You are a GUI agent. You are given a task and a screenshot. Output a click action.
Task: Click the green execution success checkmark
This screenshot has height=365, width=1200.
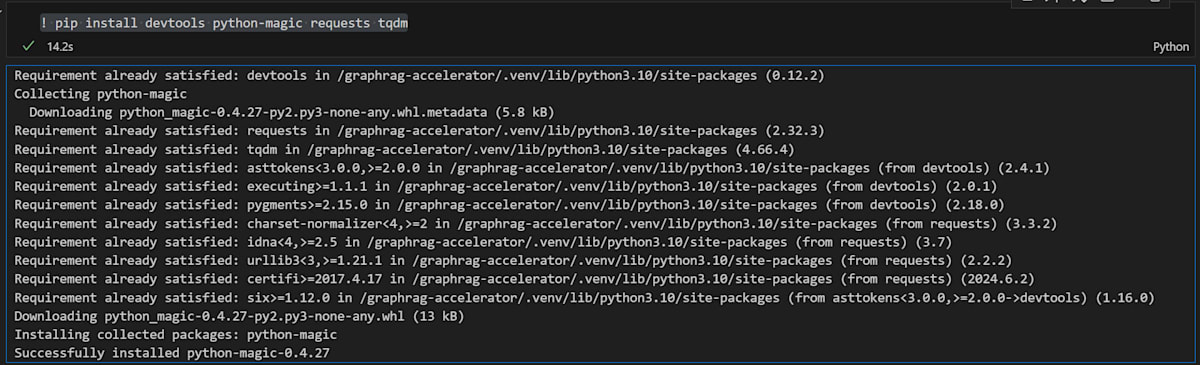coord(27,46)
